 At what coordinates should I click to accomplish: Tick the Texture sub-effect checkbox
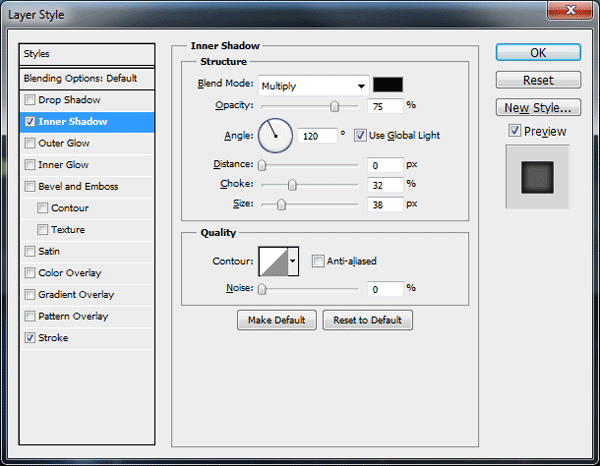coord(42,230)
